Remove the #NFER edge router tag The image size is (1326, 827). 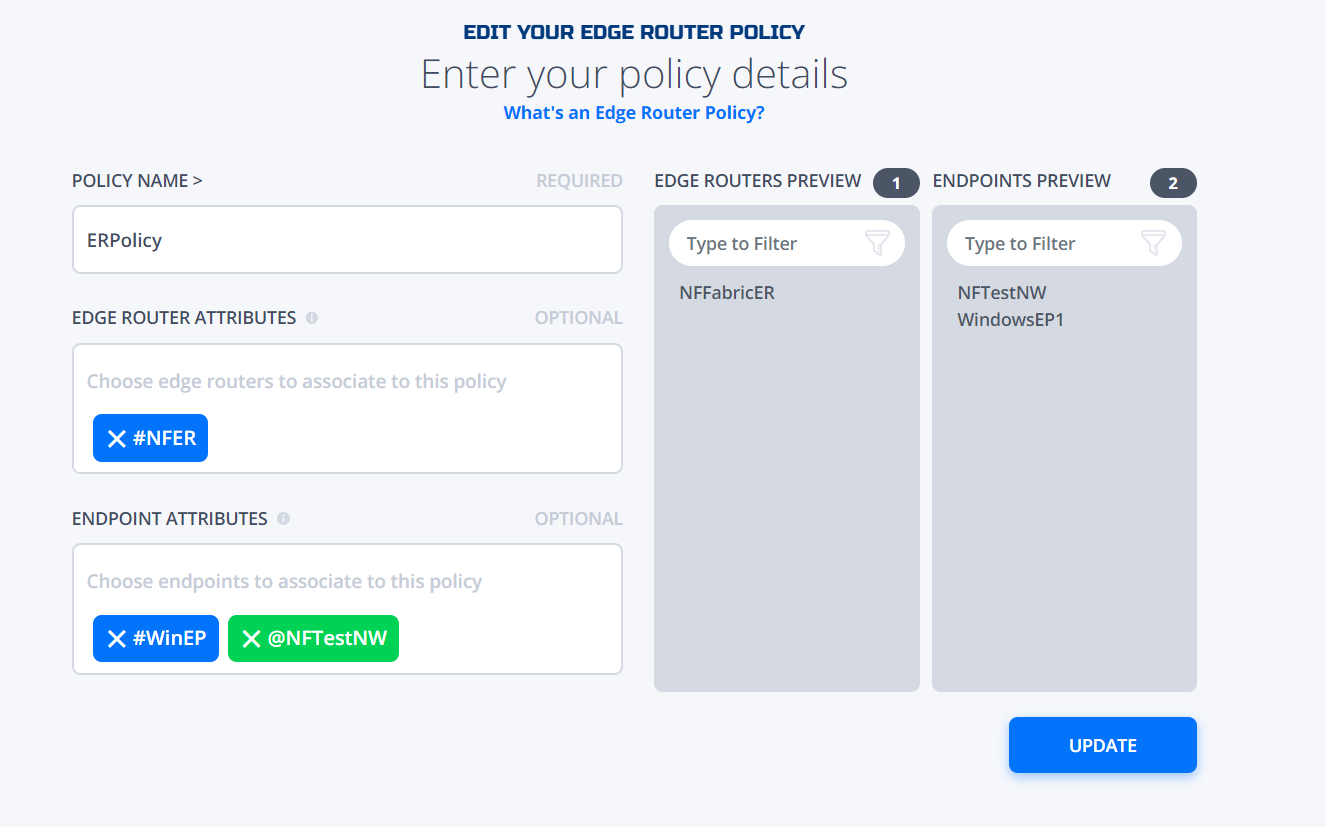pyautogui.click(x=117, y=438)
